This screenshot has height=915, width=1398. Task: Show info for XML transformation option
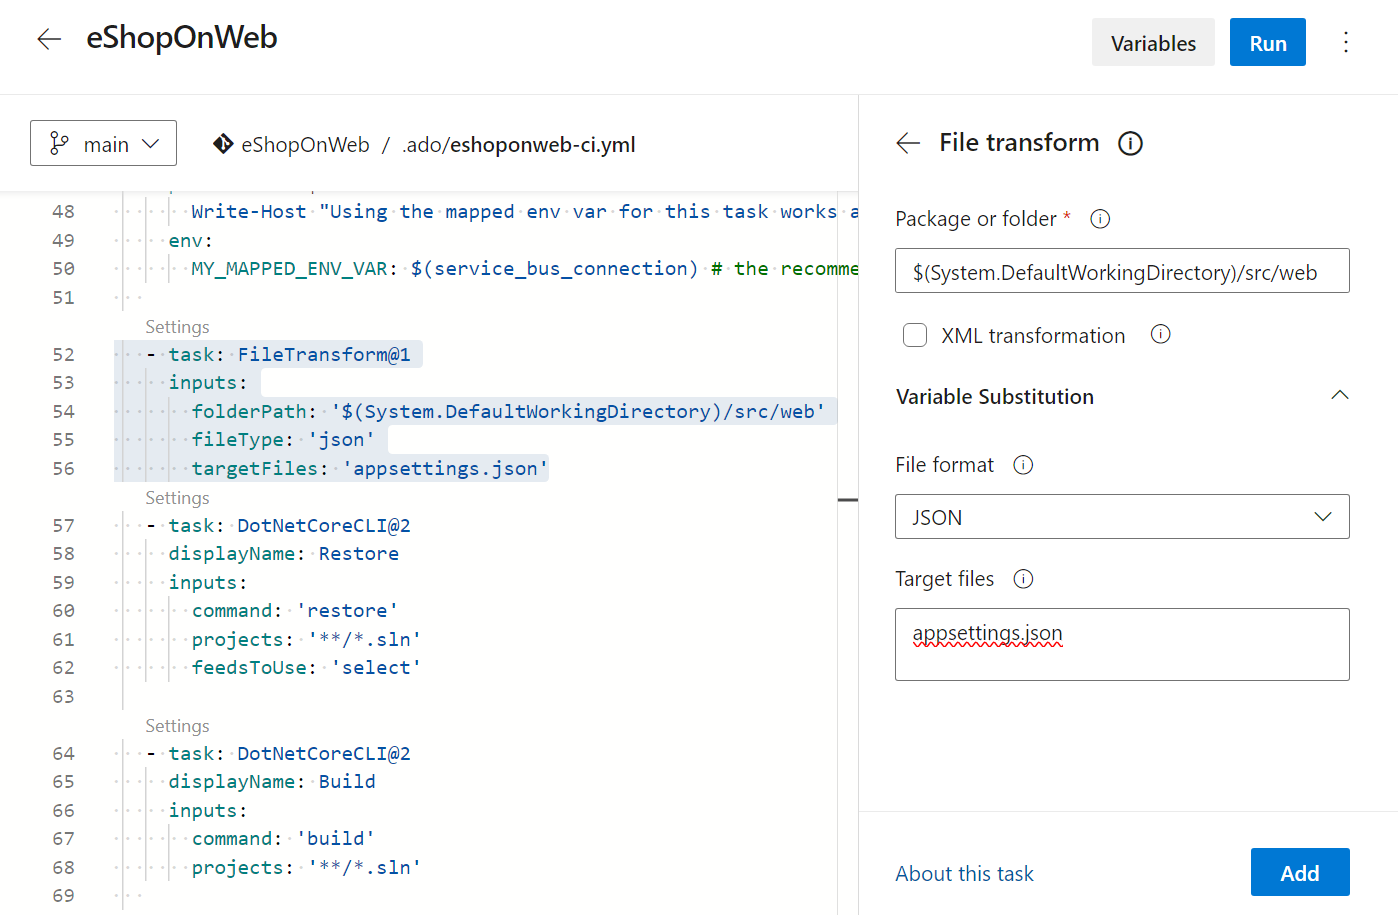click(x=1160, y=334)
